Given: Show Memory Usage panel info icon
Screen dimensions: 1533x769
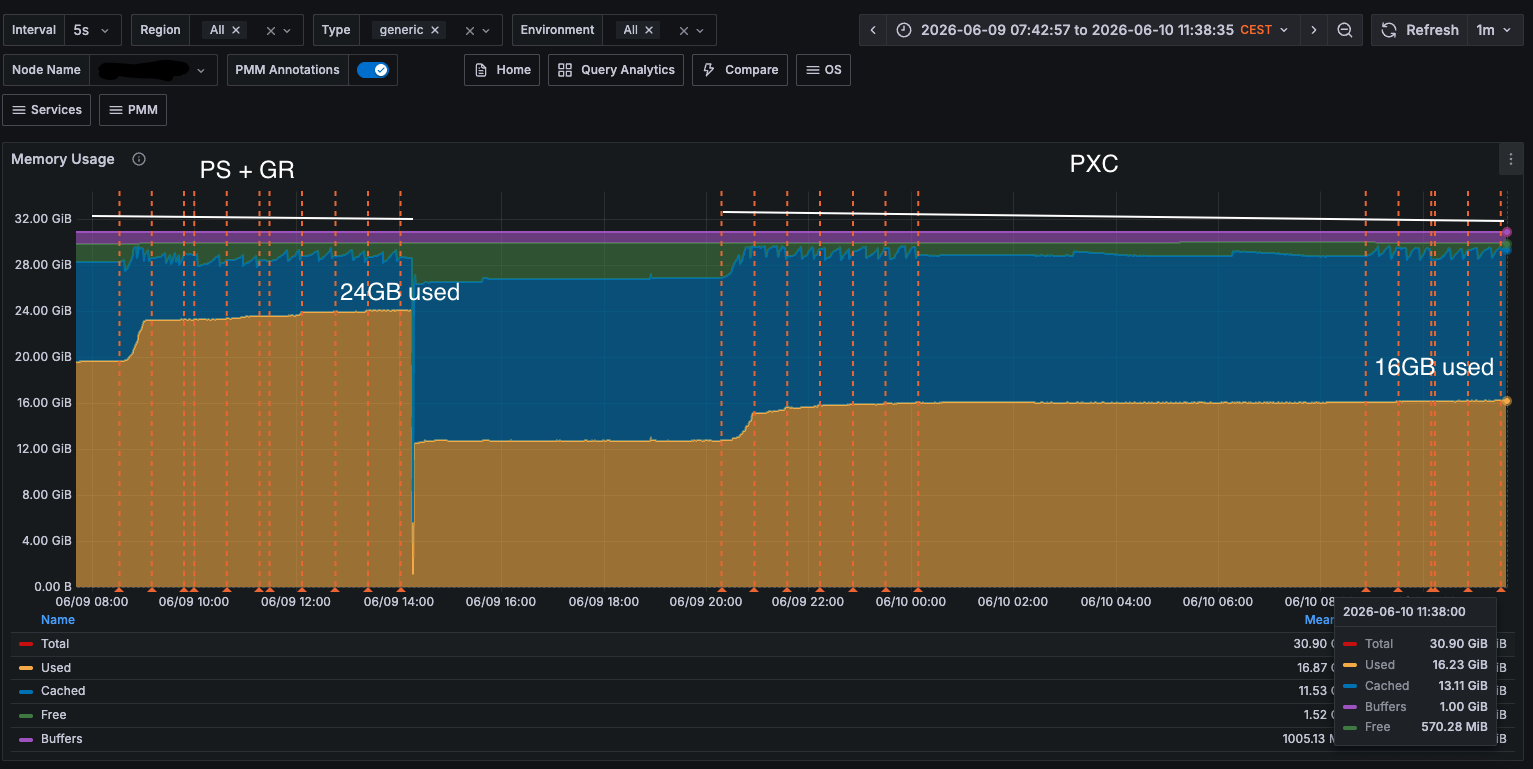Looking at the screenshot, I should click(x=139, y=159).
